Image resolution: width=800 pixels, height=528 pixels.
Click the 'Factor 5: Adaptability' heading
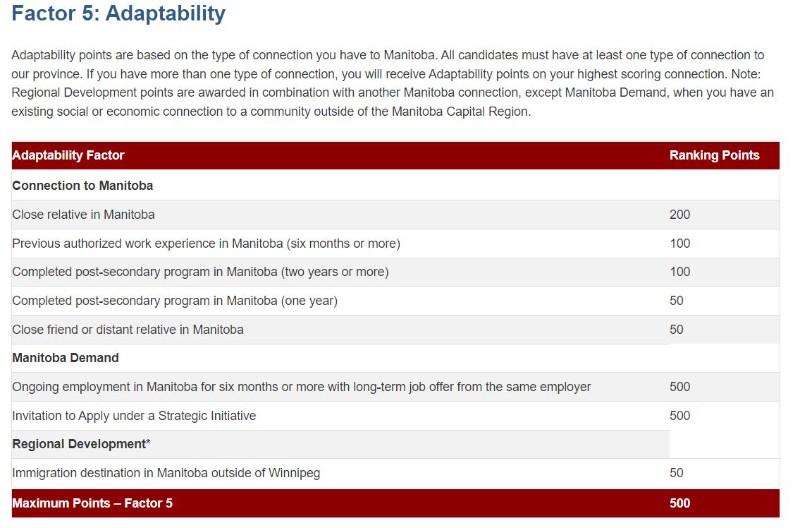(118, 13)
